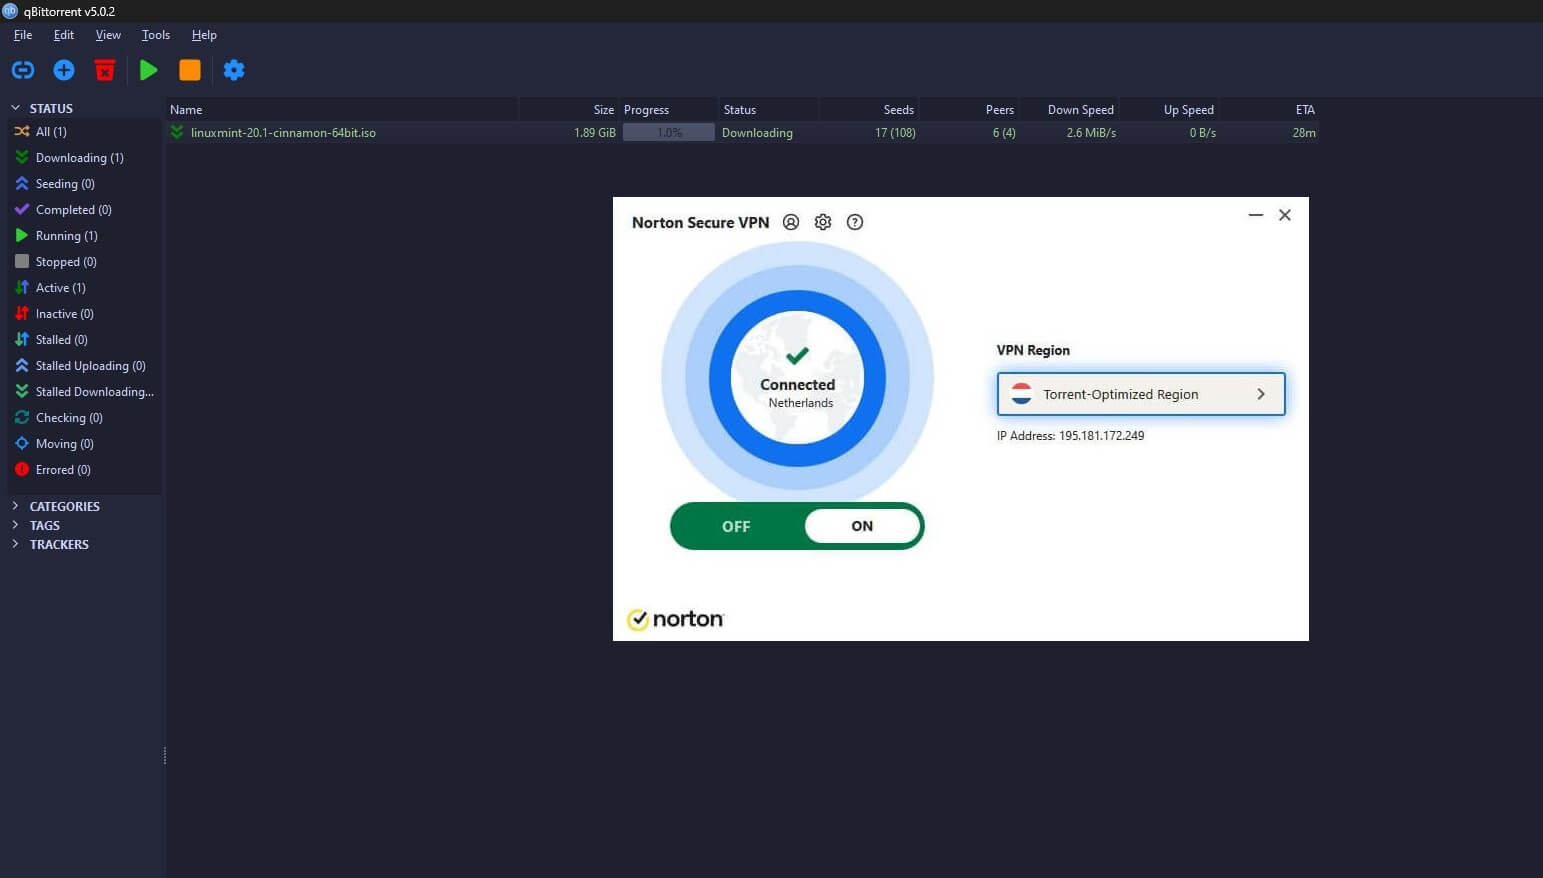Select the linuxmint-20.1-cinnamon-64bit.iso torrent row
Image resolution: width=1543 pixels, height=878 pixels.
[283, 132]
